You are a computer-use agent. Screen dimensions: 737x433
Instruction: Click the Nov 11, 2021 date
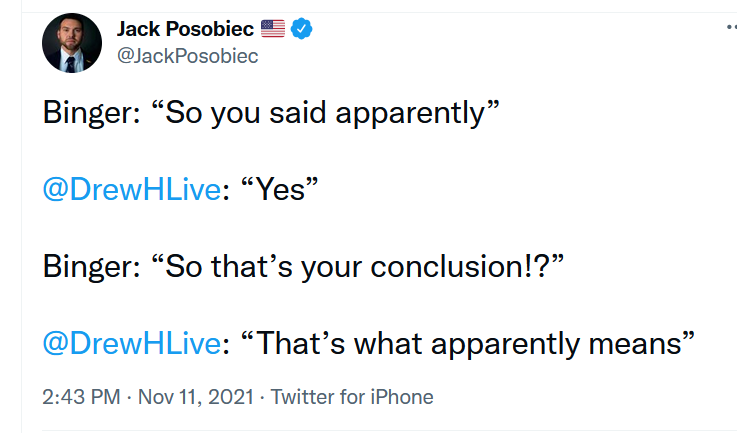(x=196, y=397)
